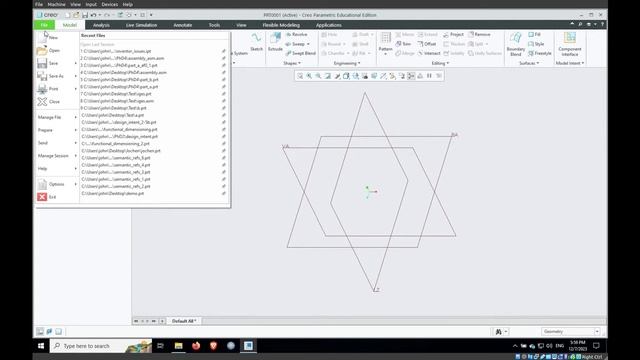Select the Project tool
The height and width of the screenshot is (360, 640).
click(453, 35)
